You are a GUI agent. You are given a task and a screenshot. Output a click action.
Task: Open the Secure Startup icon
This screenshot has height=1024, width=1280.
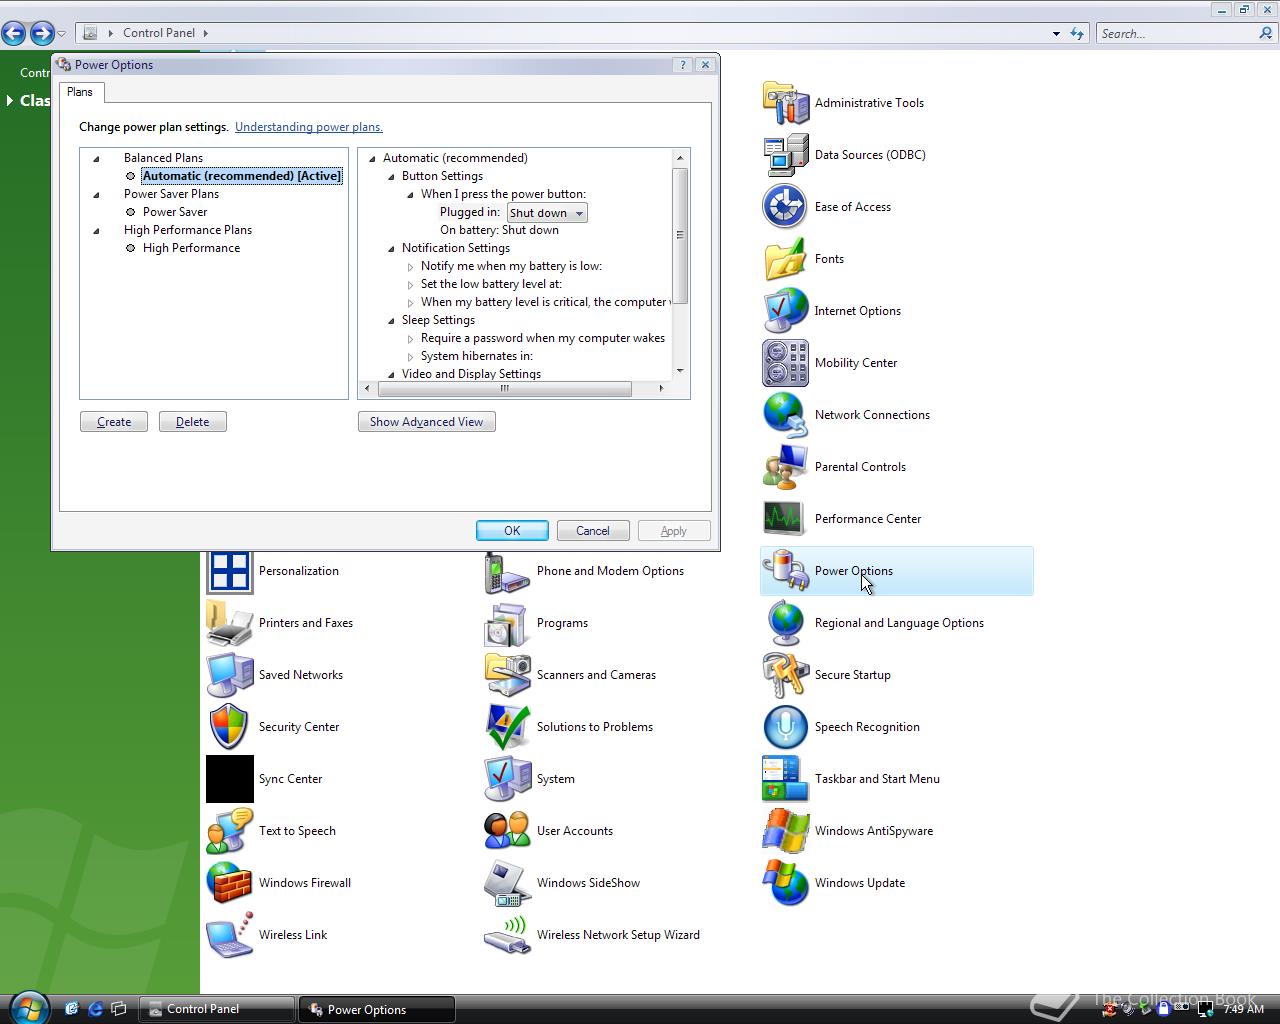[x=785, y=675]
